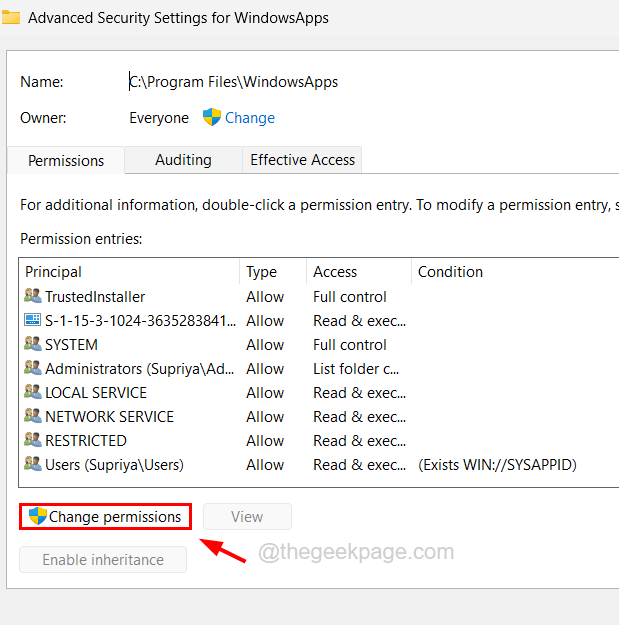The width and height of the screenshot is (619, 625).
Task: Click the S-1-15-3-1024 capability SID icon
Action: pyautogui.click(x=33, y=321)
